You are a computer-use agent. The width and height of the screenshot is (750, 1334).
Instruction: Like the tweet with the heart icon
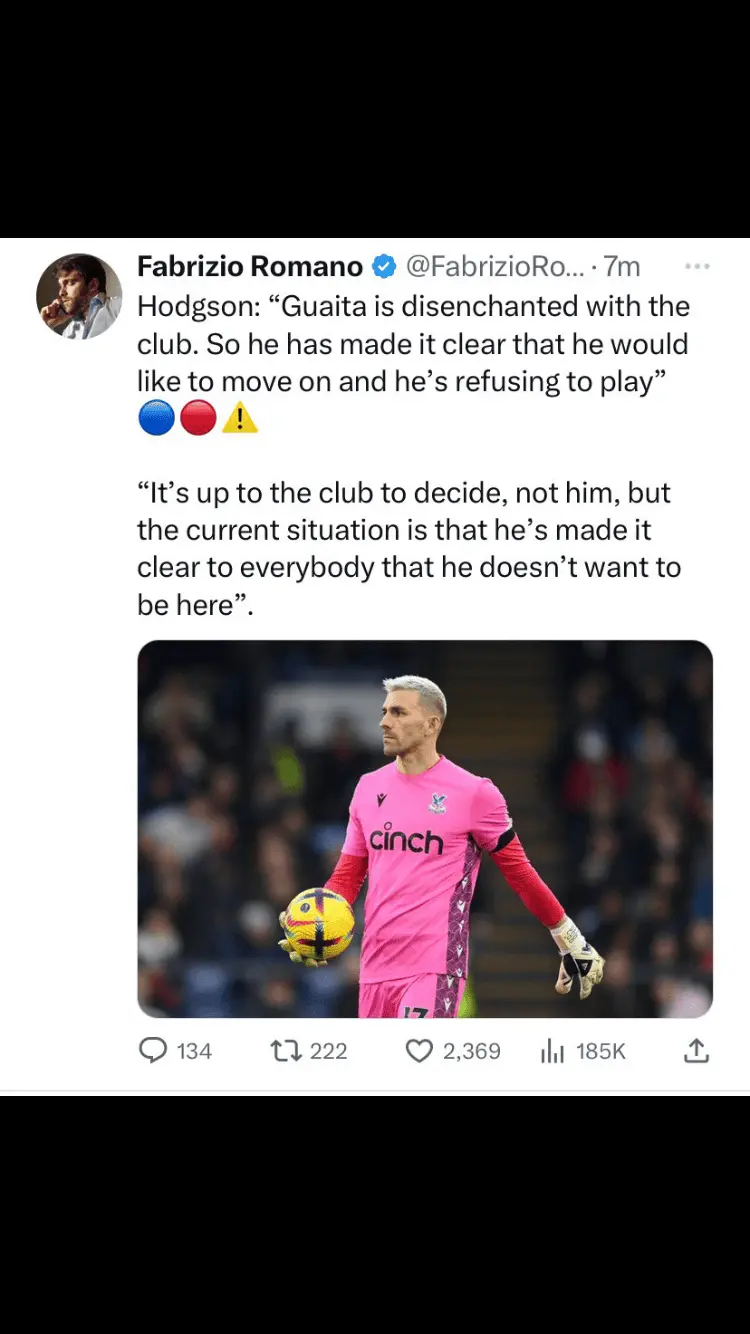420,1051
